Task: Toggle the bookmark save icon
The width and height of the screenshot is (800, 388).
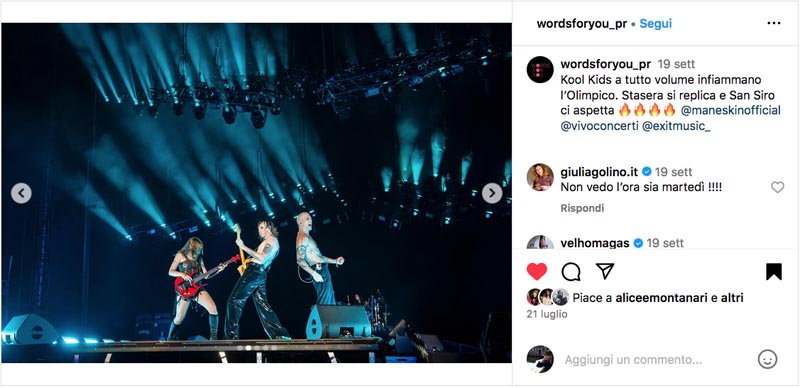Action: click(x=773, y=272)
